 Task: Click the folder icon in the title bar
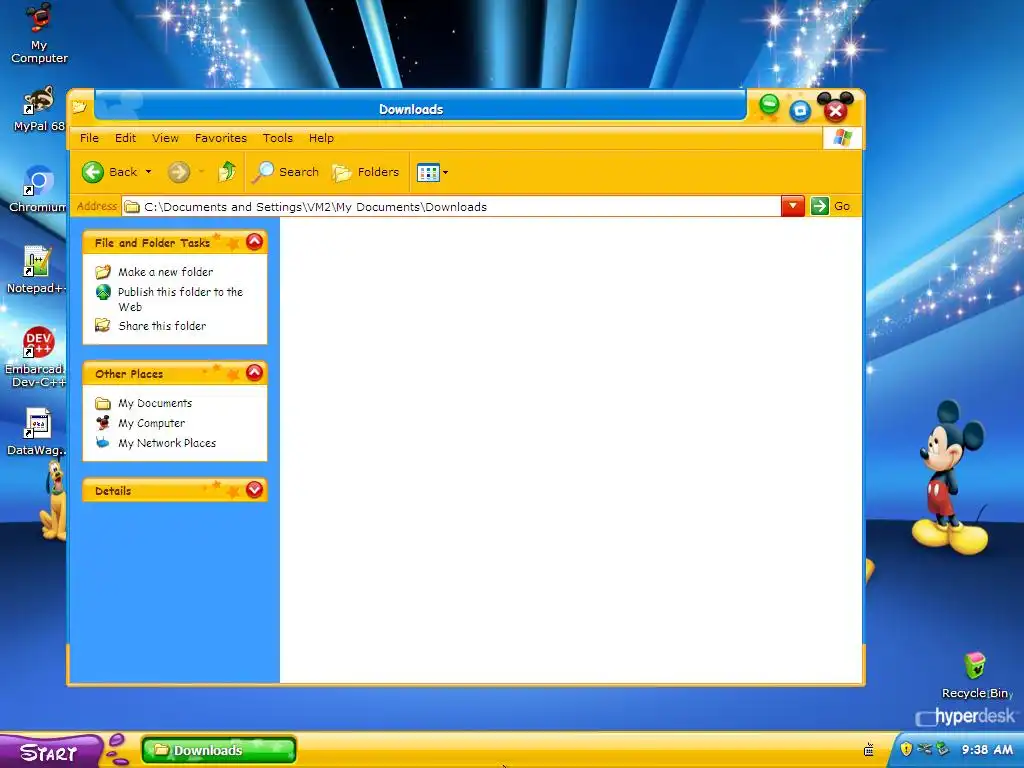pos(79,106)
